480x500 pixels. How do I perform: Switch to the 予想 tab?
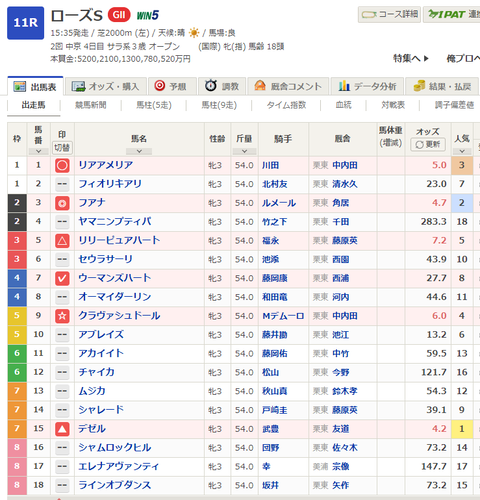[172, 87]
